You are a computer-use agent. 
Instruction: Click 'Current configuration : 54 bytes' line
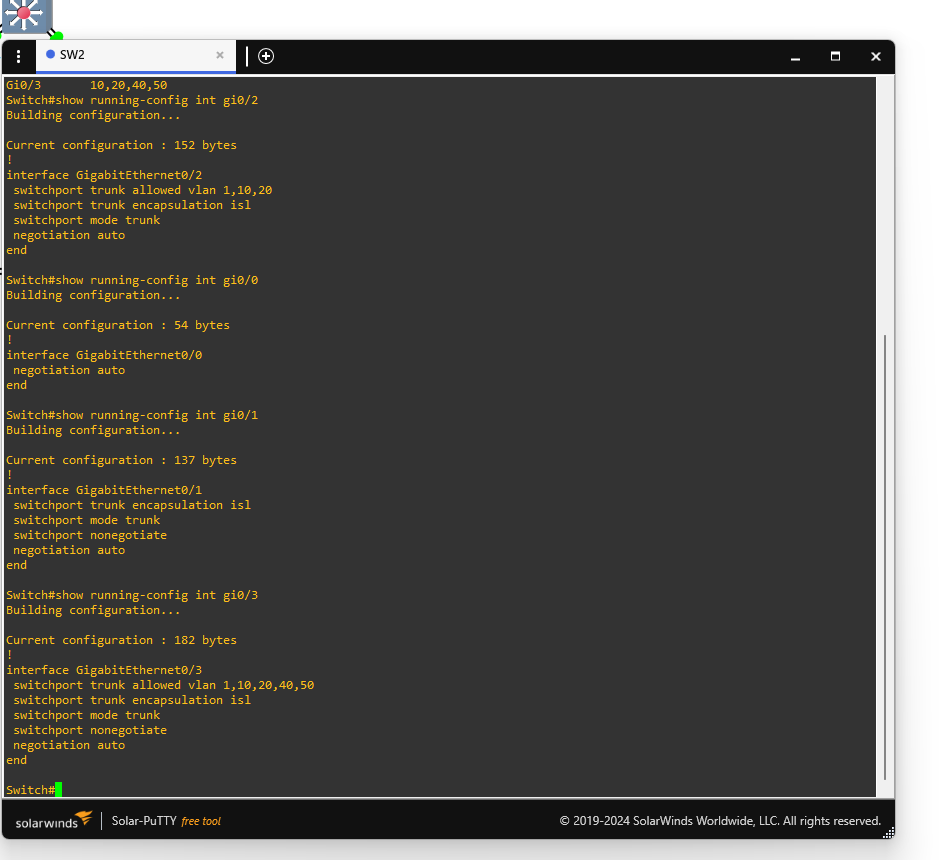(x=118, y=326)
